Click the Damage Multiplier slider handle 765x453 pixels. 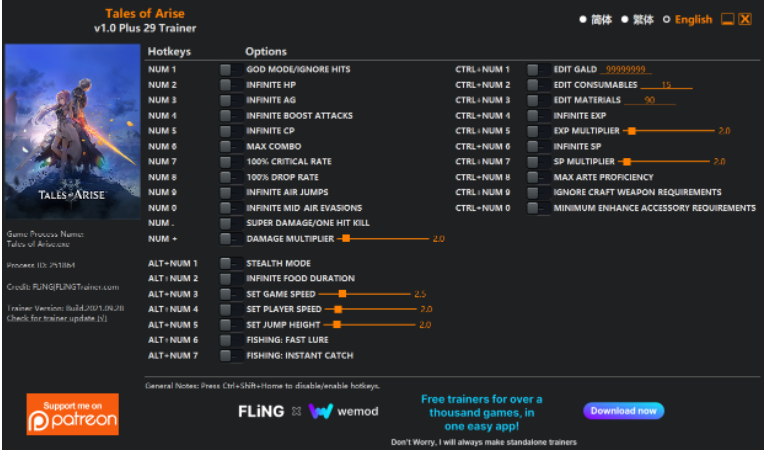(346, 238)
